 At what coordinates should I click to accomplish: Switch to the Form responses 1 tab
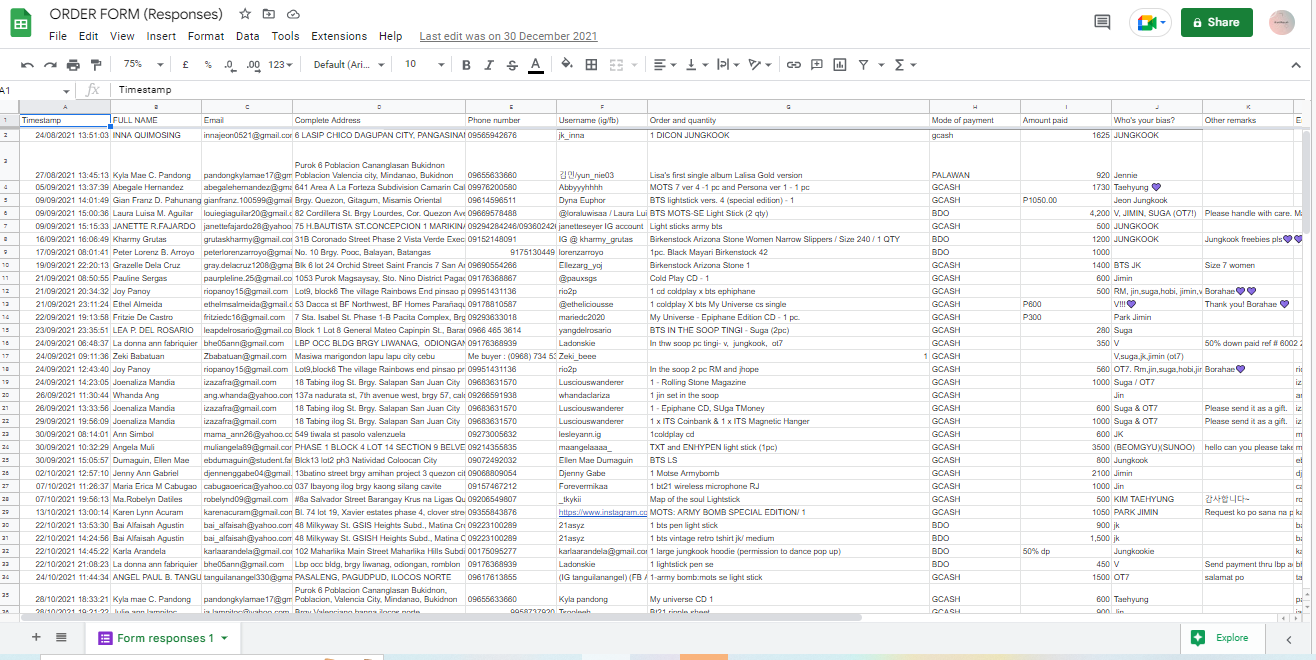point(164,638)
